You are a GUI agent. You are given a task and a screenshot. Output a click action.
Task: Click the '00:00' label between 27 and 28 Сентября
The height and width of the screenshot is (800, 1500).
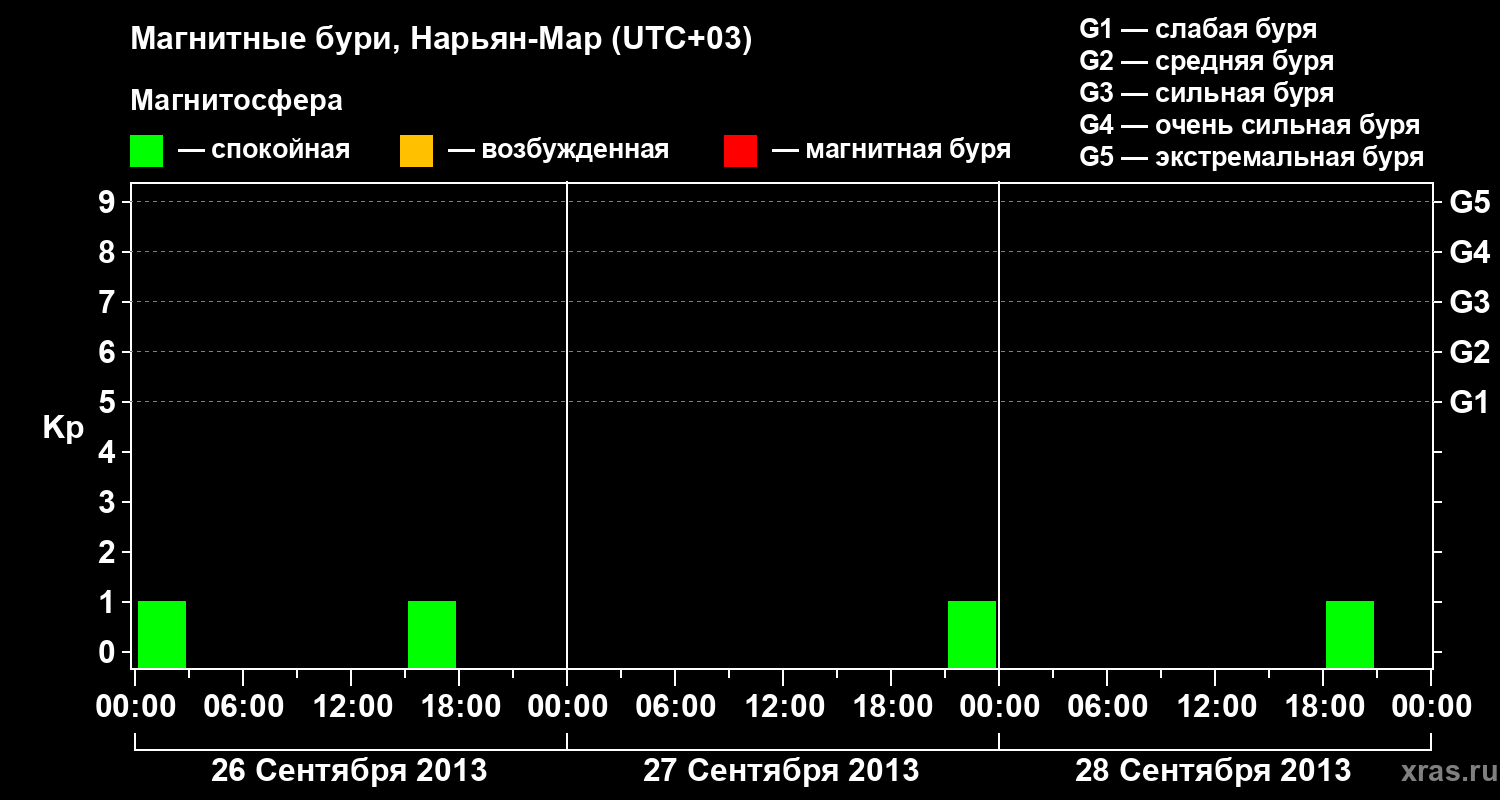click(999, 706)
